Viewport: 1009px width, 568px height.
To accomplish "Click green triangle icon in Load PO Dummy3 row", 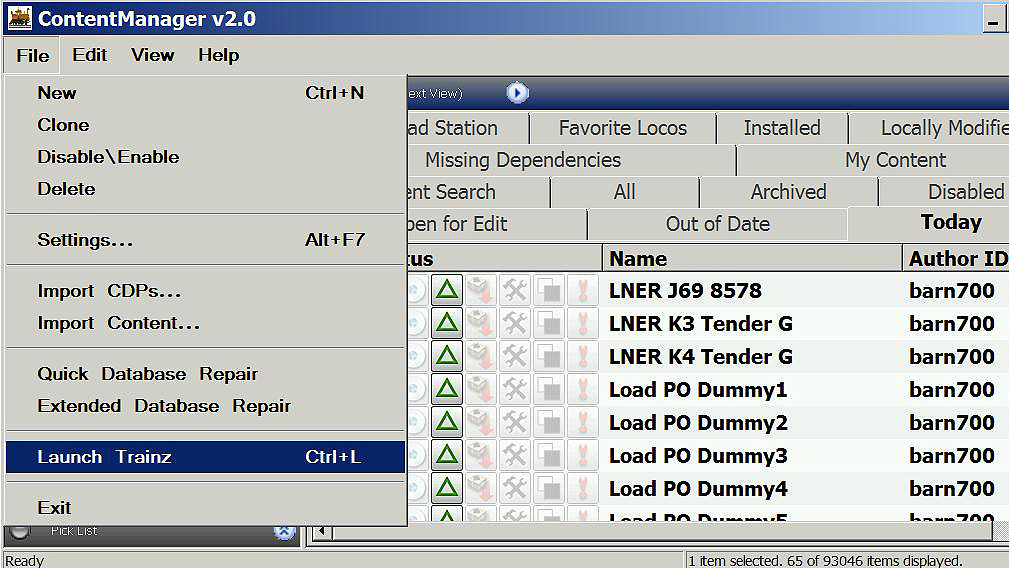I will (x=447, y=456).
